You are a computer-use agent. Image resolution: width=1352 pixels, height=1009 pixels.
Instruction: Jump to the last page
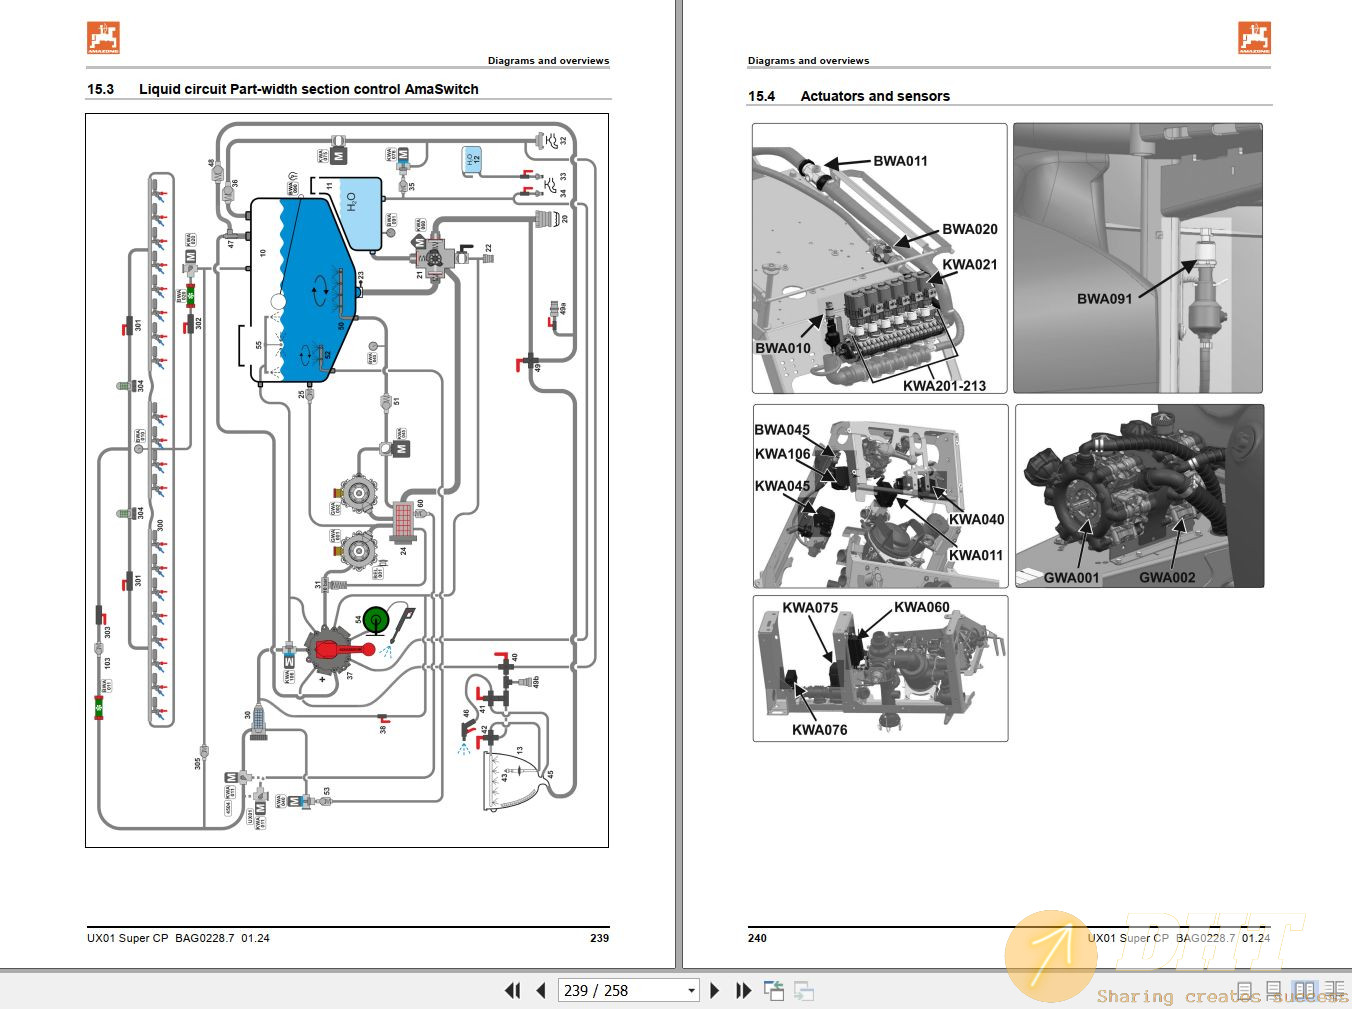[x=743, y=990]
